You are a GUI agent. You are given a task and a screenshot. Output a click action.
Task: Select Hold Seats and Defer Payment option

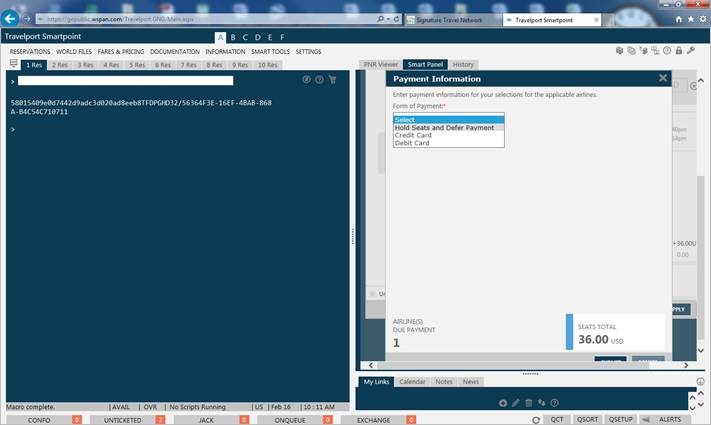(x=448, y=128)
